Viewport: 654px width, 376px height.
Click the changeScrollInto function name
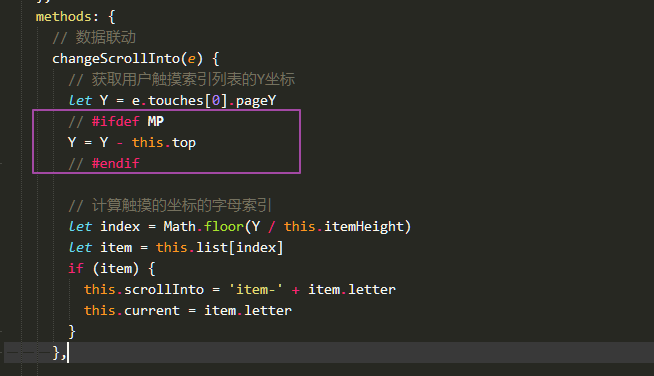(x=116, y=58)
